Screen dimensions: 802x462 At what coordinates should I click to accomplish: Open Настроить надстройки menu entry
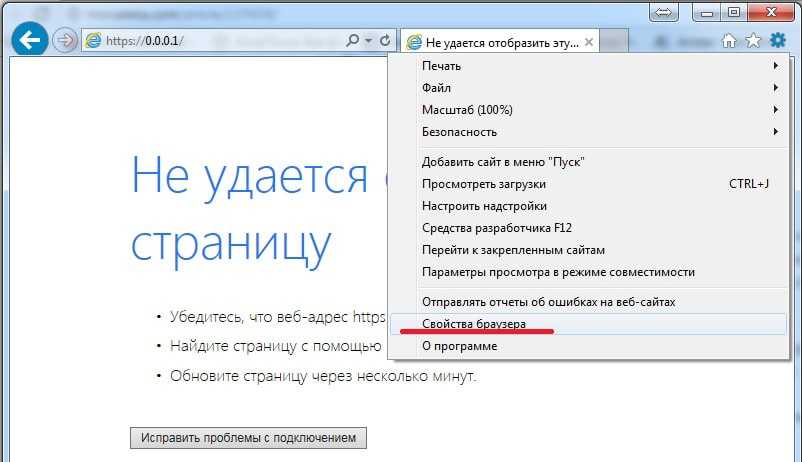point(484,206)
